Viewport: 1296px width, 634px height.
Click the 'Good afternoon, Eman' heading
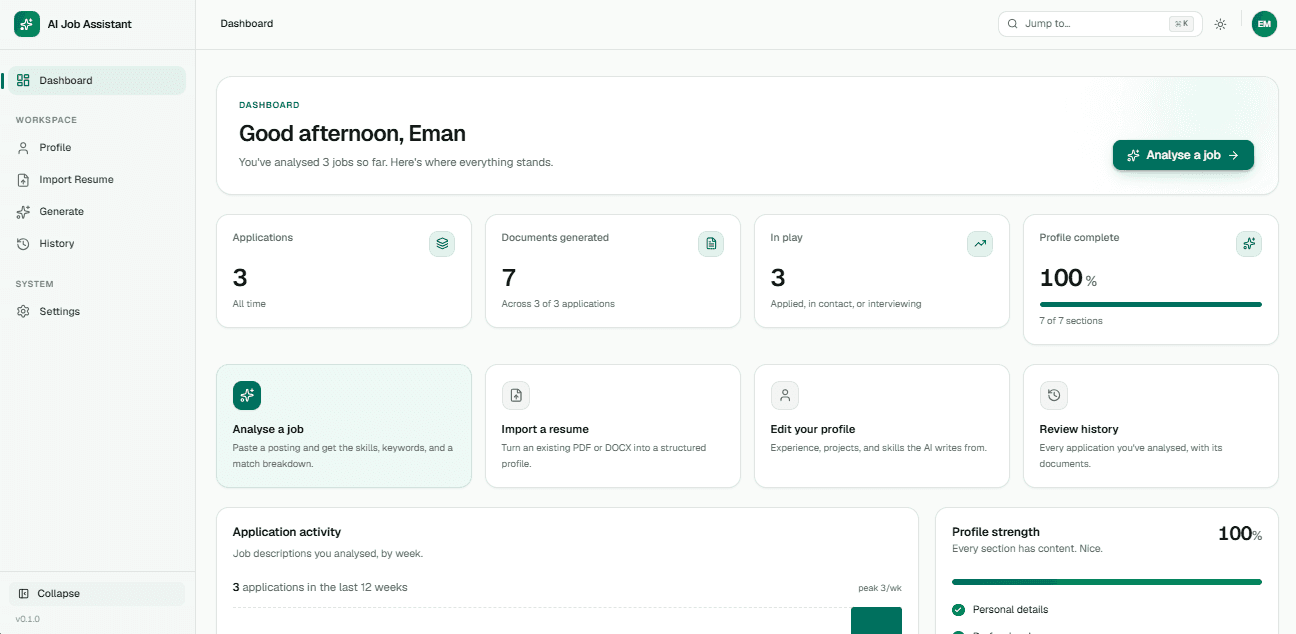click(x=352, y=133)
